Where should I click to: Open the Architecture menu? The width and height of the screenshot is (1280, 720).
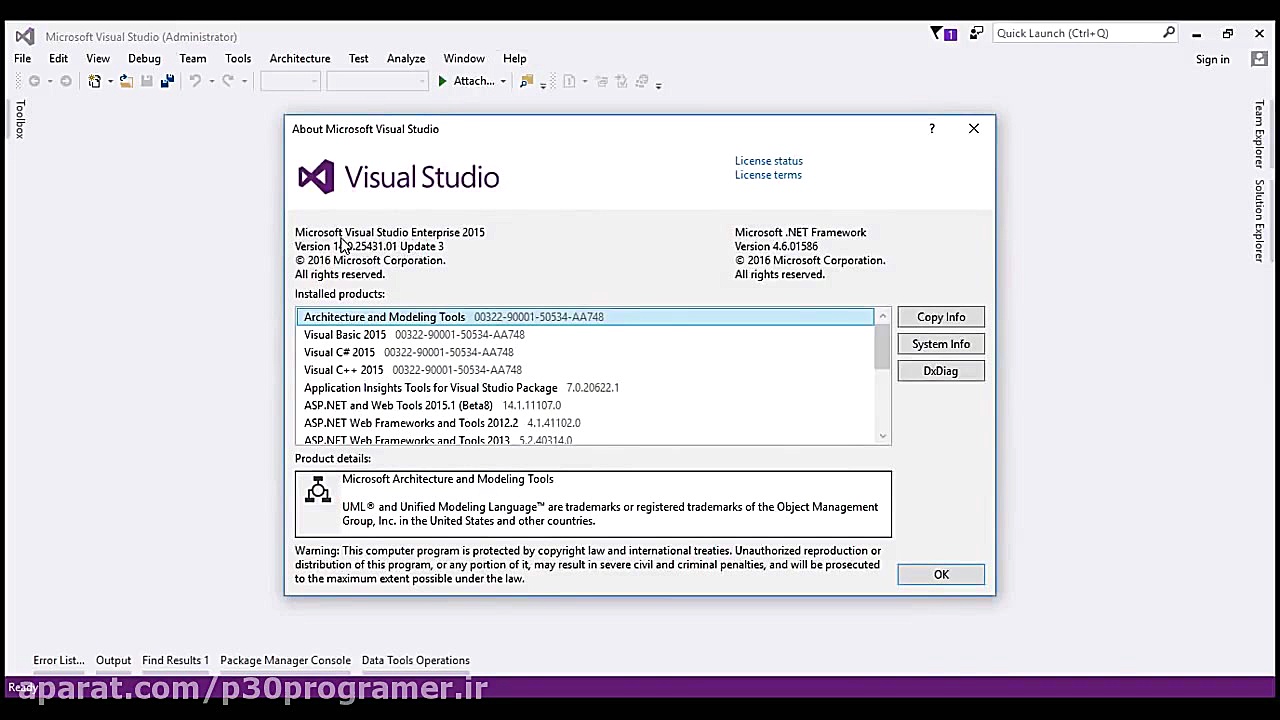tap(300, 58)
